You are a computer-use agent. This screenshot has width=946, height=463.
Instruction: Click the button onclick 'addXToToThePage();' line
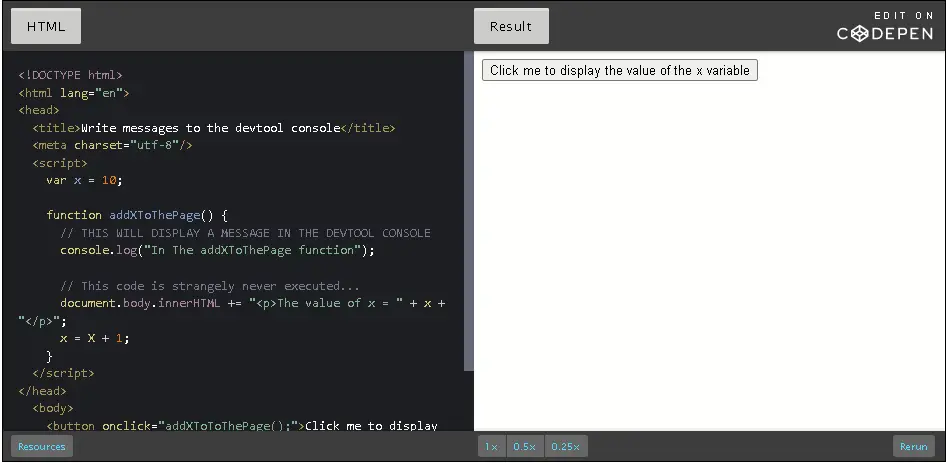pos(241,425)
